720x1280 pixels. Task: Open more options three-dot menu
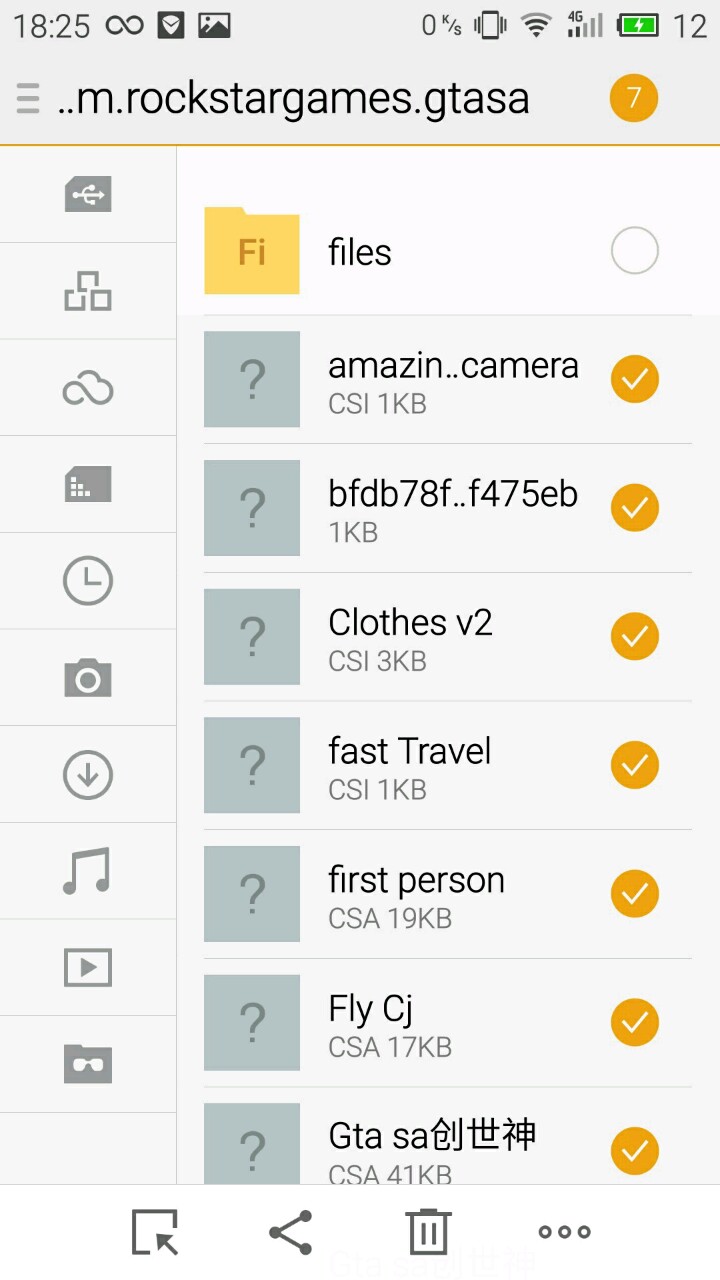[565, 1232]
